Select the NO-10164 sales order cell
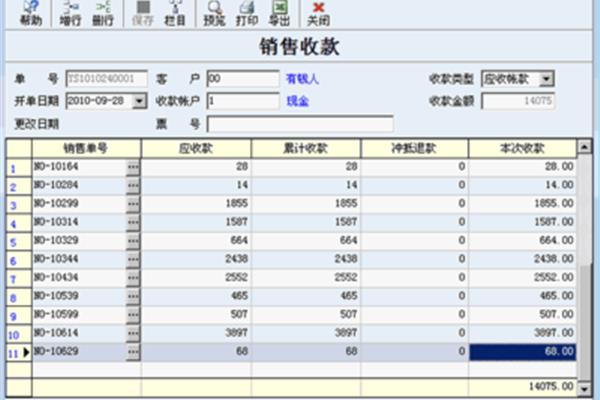600x400 pixels. [x=80, y=167]
